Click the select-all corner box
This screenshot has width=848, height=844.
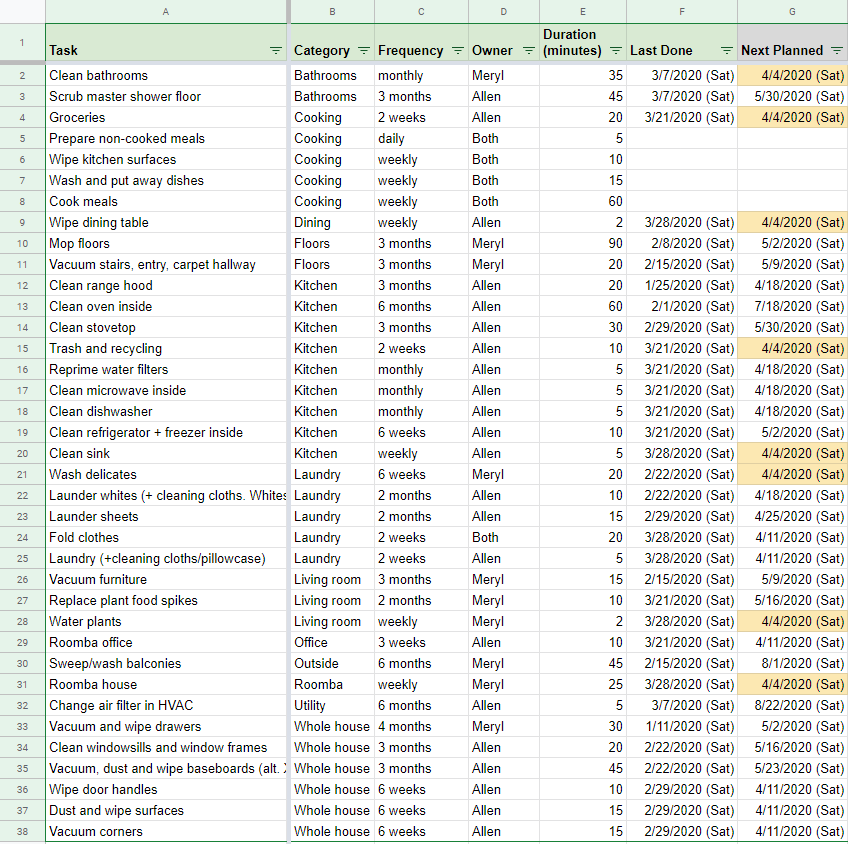coord(22,11)
